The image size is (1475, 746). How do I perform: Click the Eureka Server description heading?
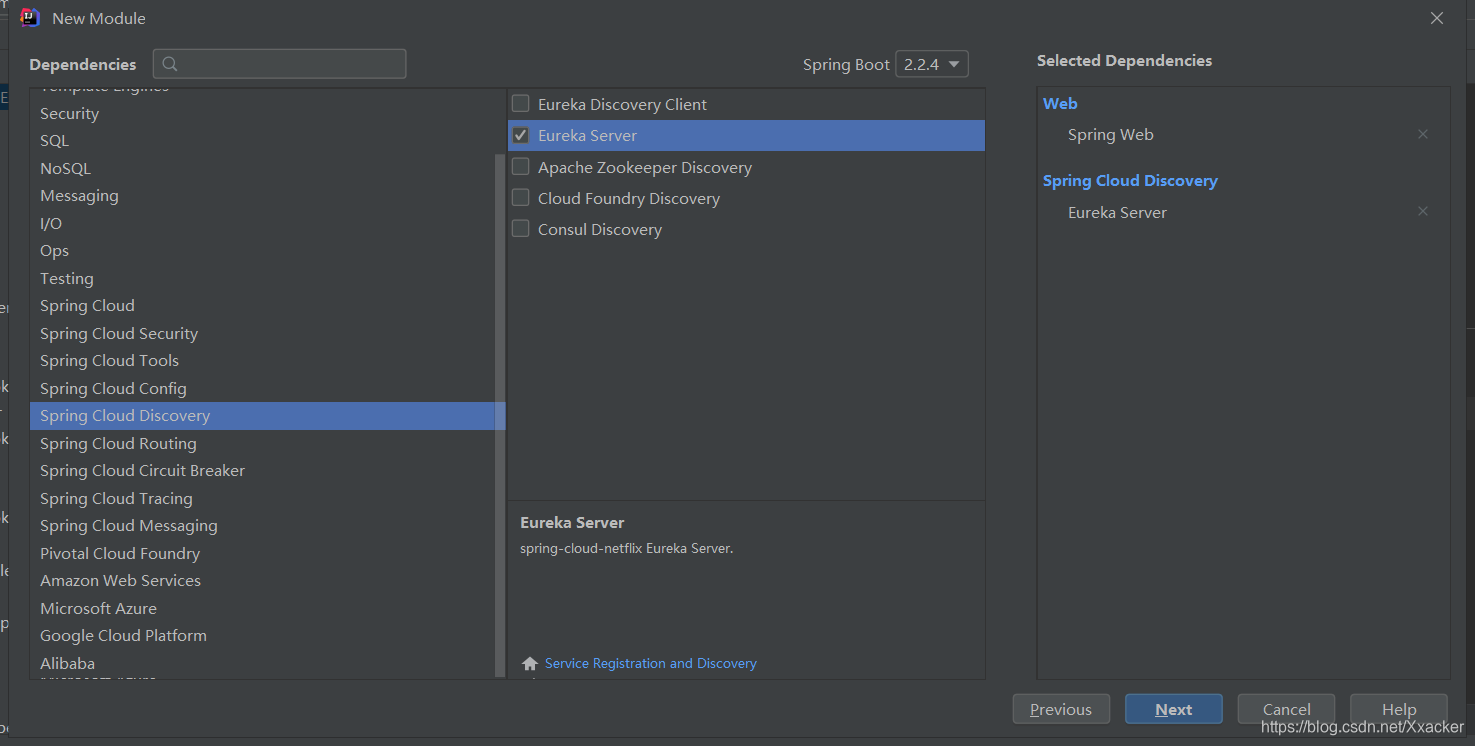pos(572,522)
